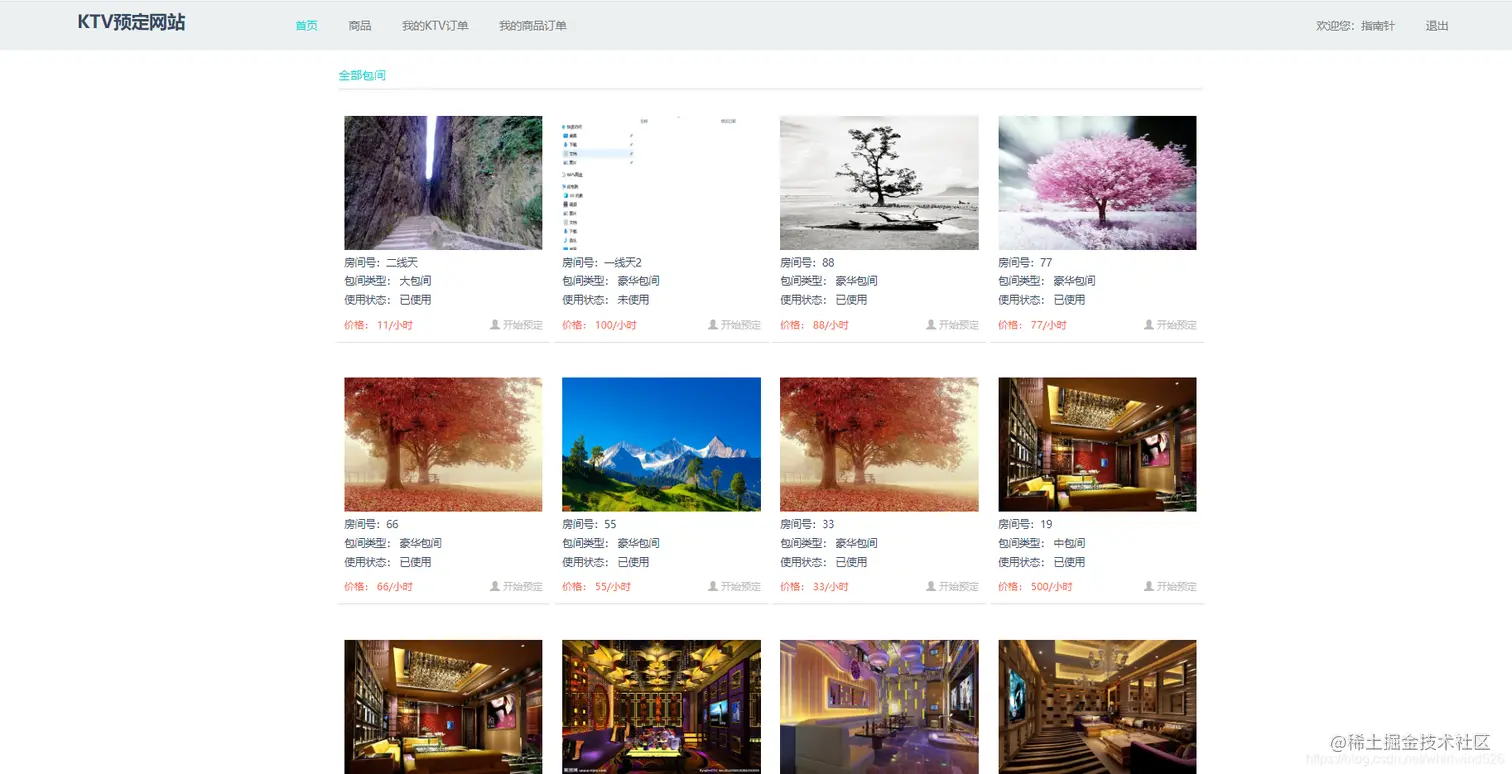Click the price 价格: 55/小时
Viewport: 1512px width, 774px height.
pyautogui.click(x=597, y=587)
